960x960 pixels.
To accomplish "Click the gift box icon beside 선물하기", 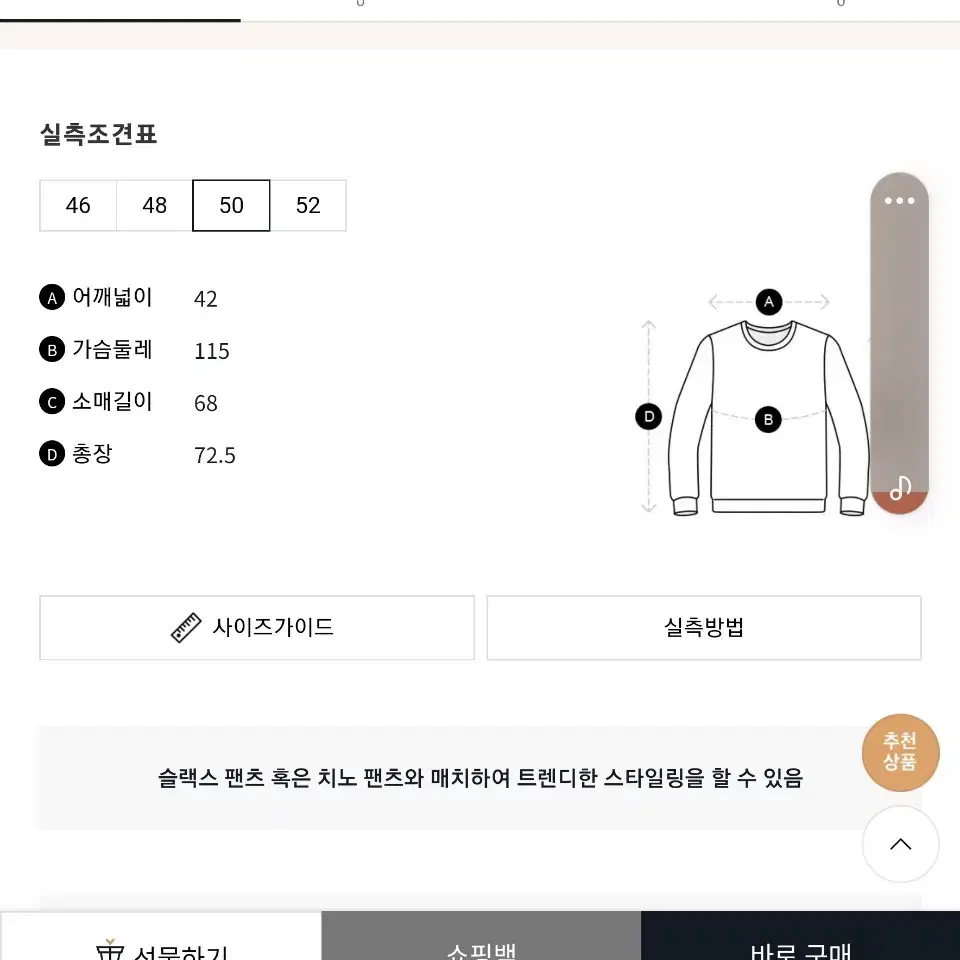I will pos(110,950).
